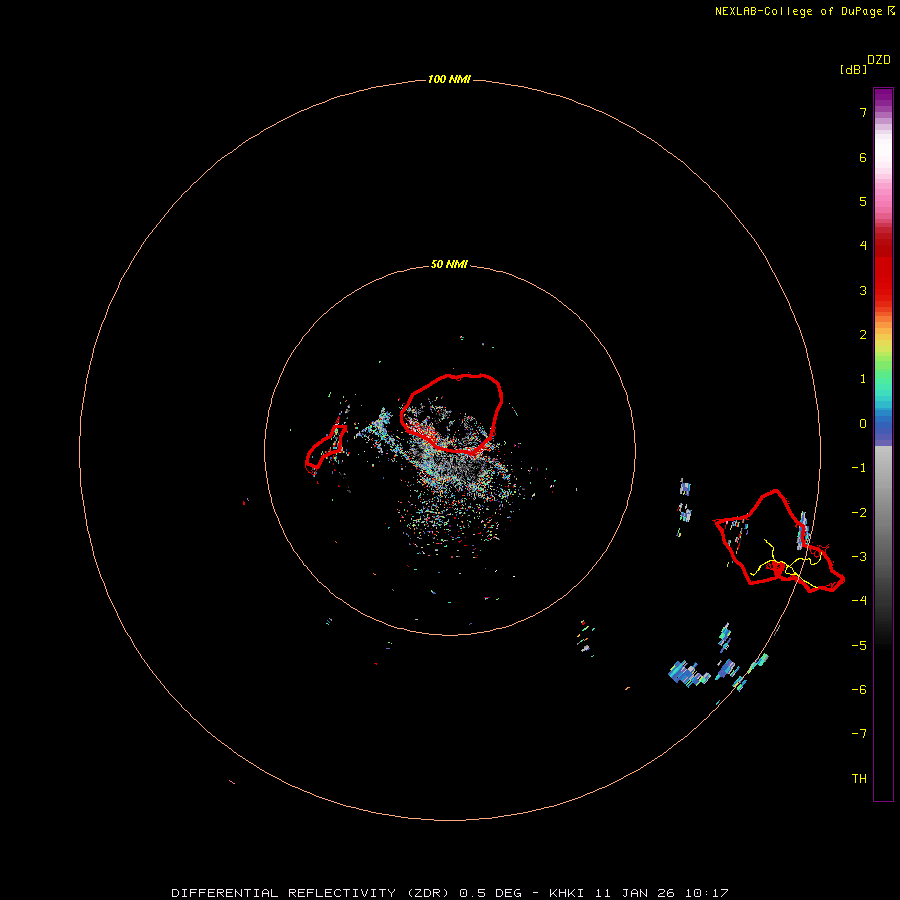Click the 5 value on color scale

click(x=863, y=201)
